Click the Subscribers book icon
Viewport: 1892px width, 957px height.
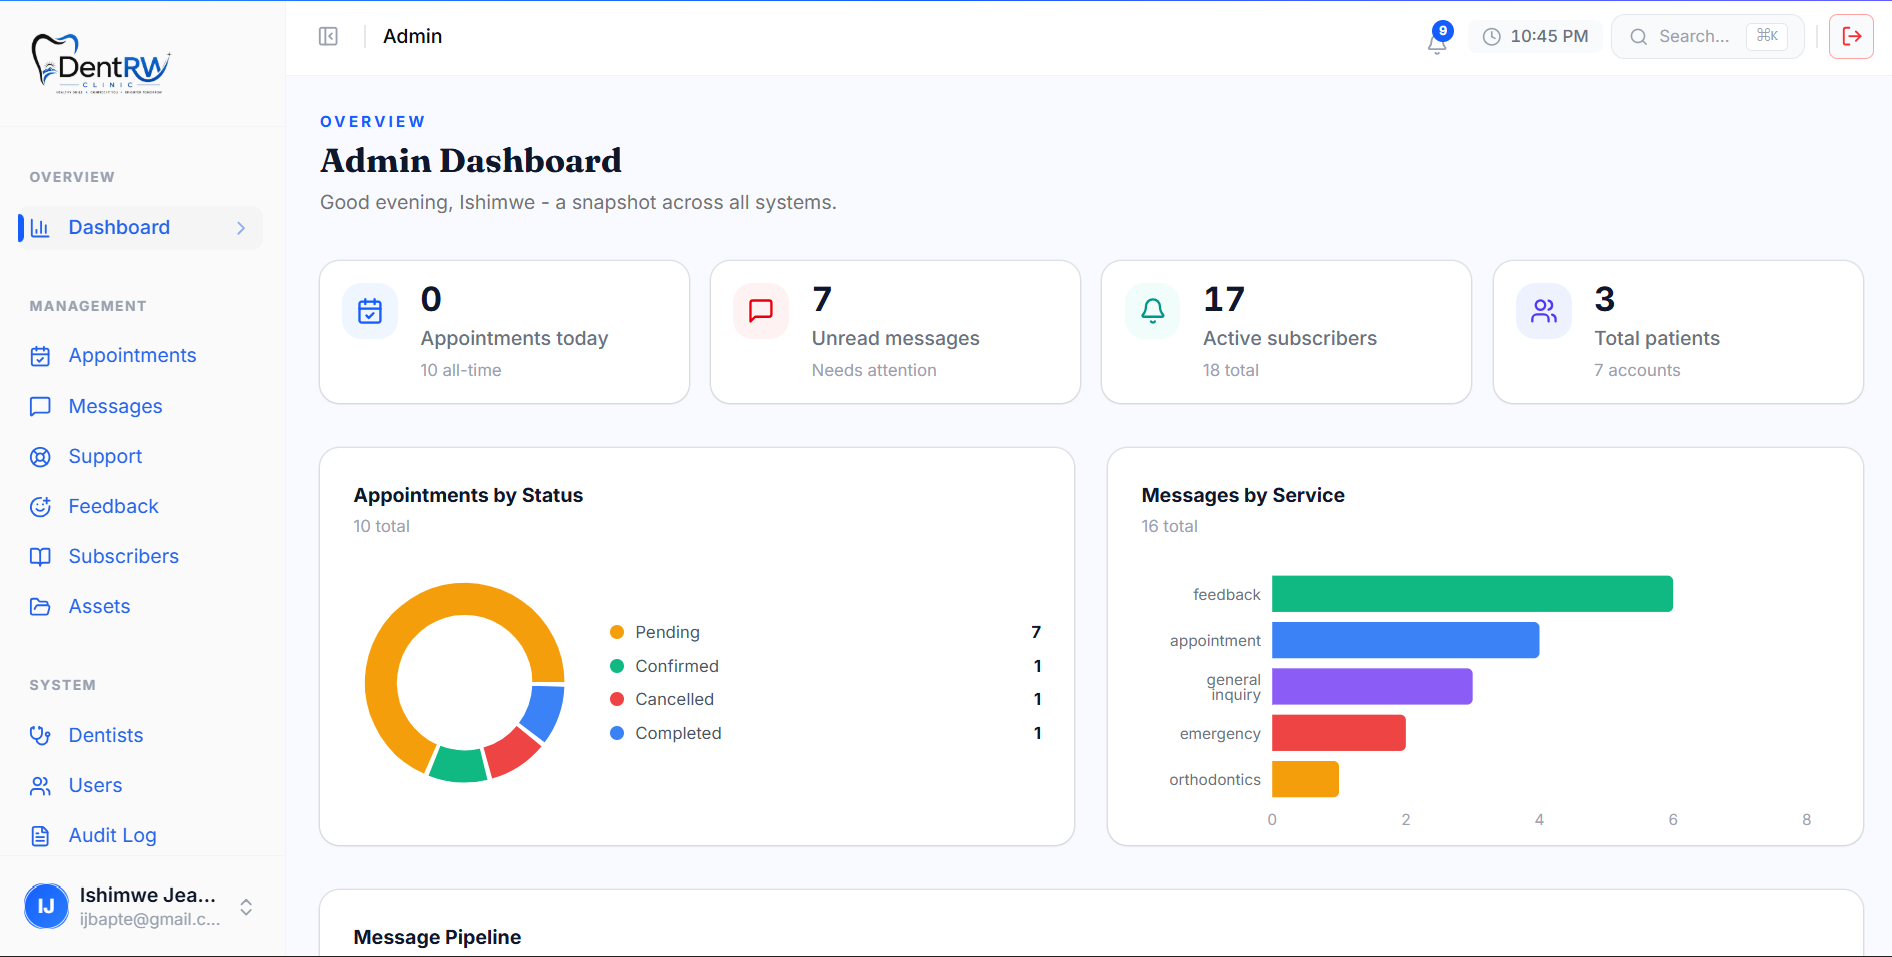click(x=40, y=557)
